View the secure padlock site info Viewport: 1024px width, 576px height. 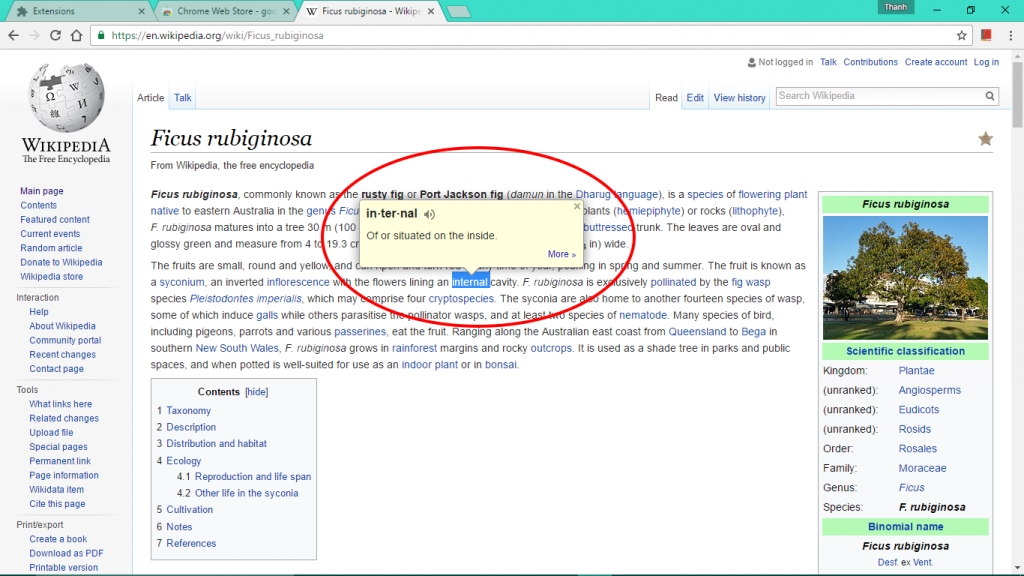pyautogui.click(x=101, y=35)
